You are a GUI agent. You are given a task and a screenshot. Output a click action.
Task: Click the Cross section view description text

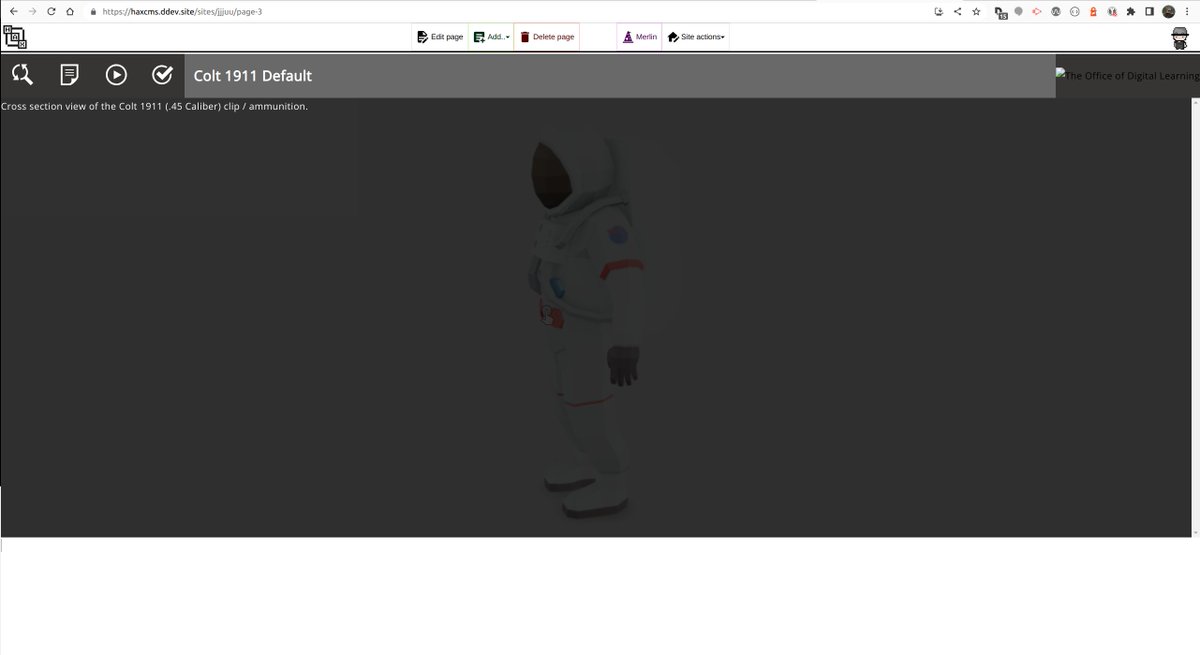[x=154, y=106]
